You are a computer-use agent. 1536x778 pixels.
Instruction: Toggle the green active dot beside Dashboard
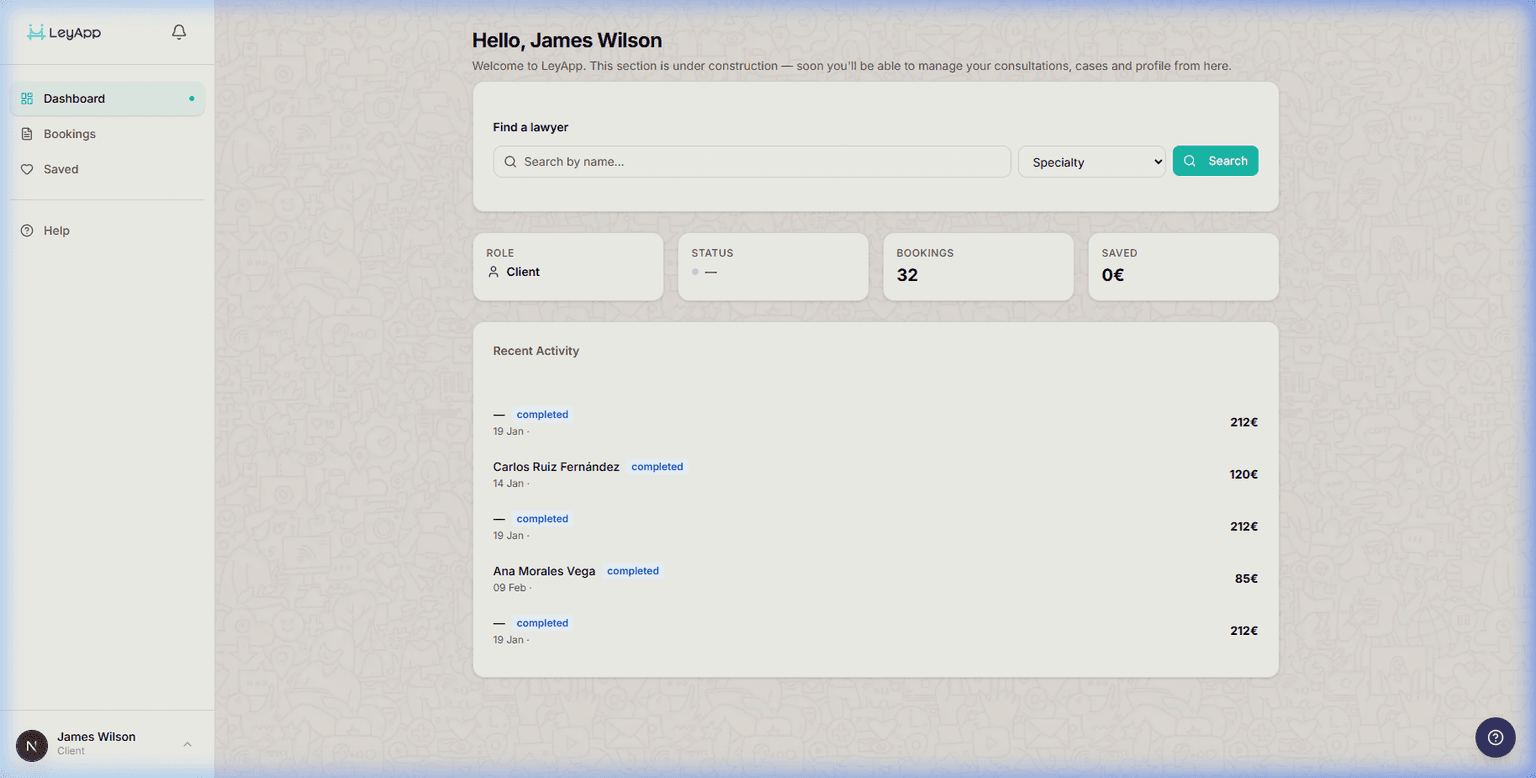(191, 98)
